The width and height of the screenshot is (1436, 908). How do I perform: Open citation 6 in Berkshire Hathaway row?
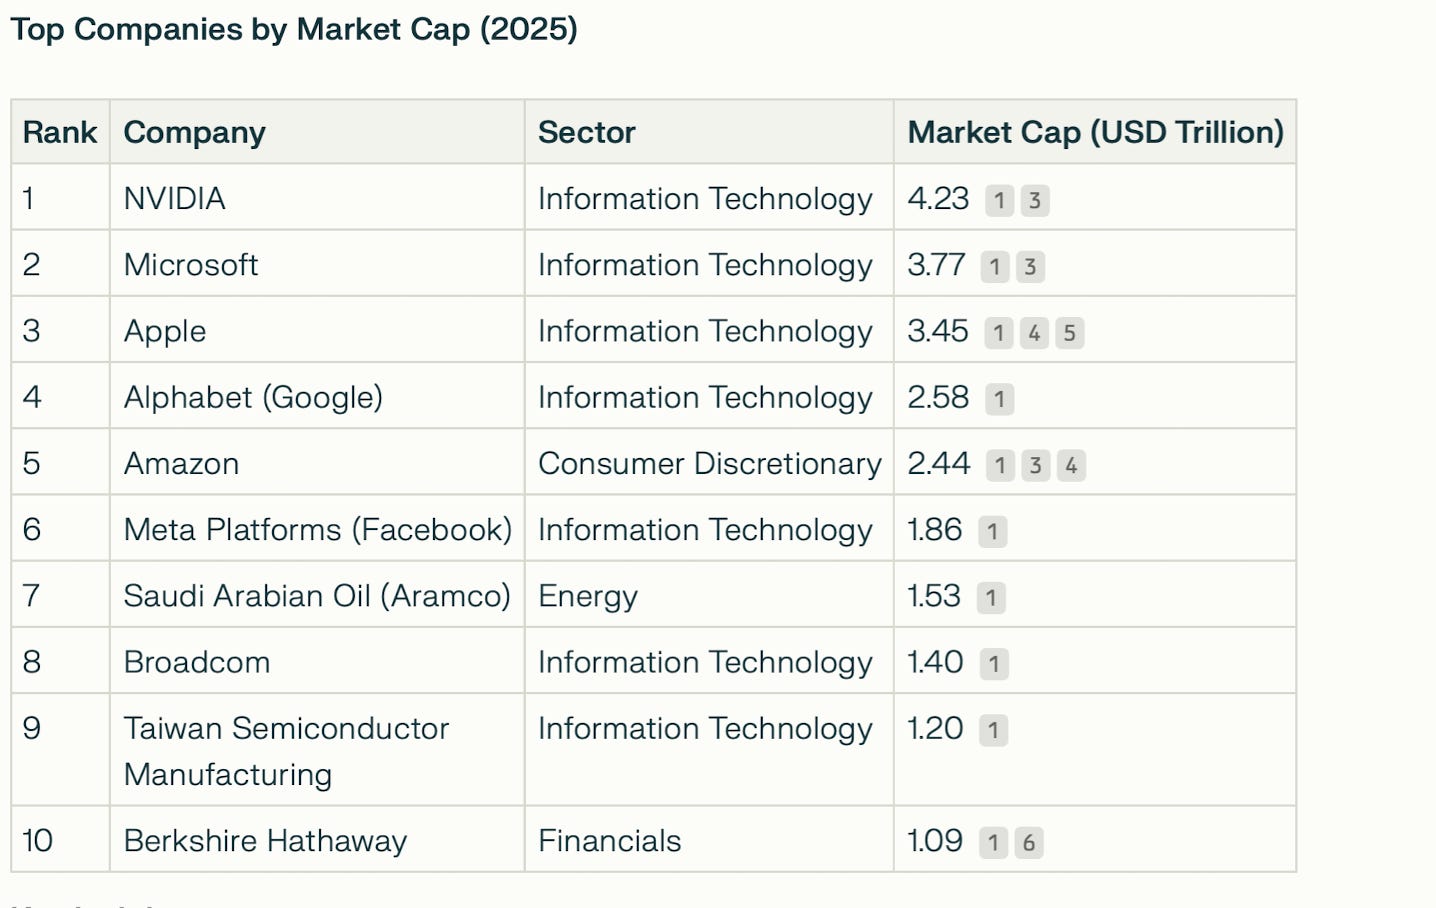click(x=1028, y=842)
